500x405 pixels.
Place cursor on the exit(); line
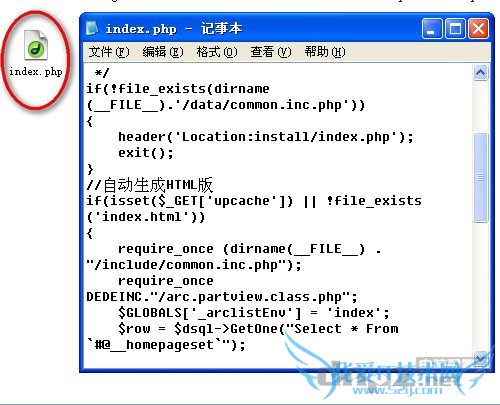click(146, 153)
